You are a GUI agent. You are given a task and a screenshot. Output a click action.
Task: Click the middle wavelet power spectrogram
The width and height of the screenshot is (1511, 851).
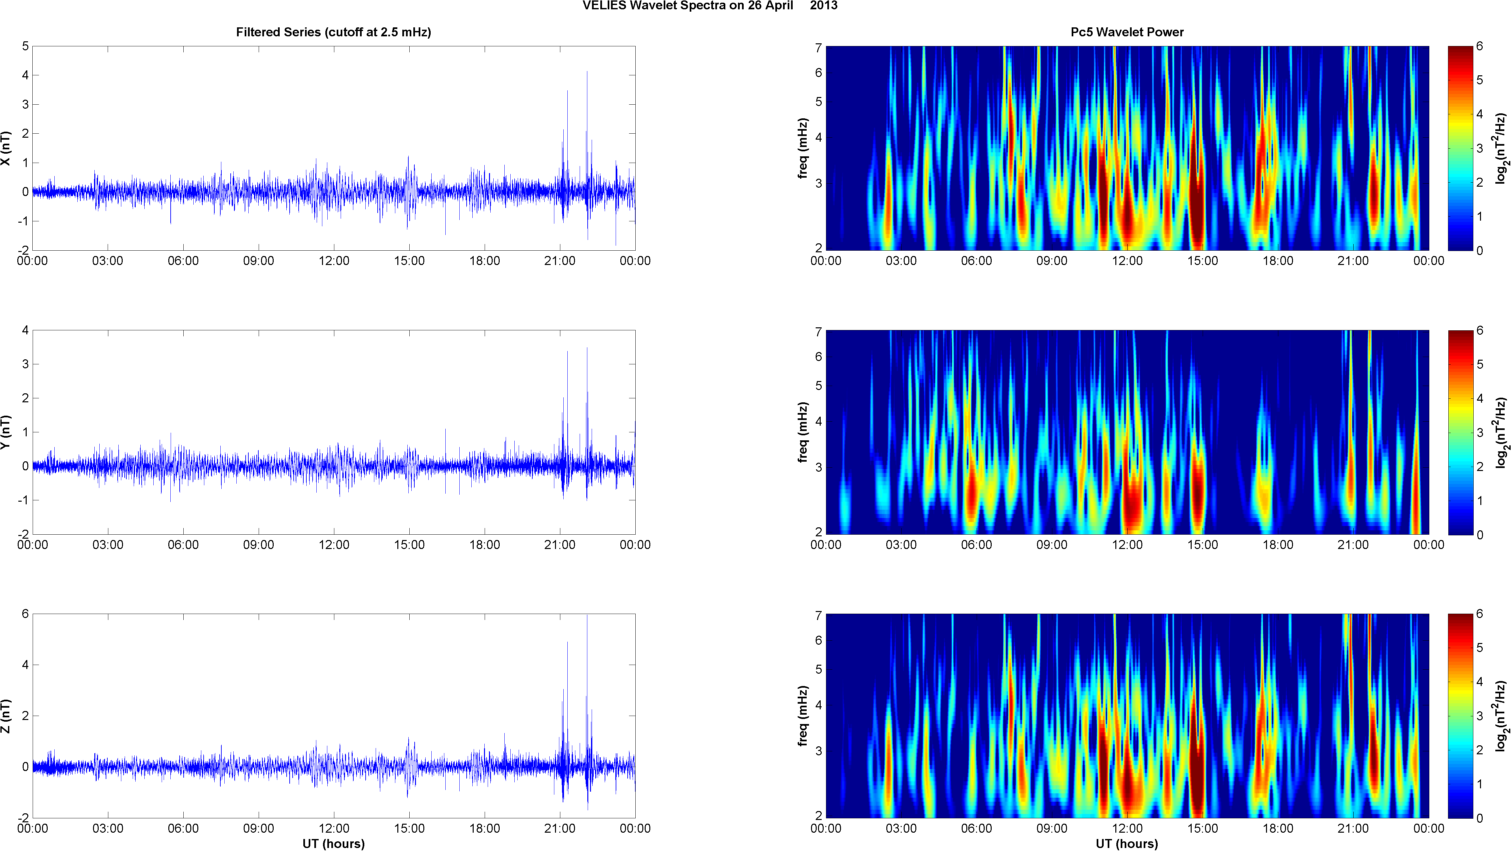point(1127,432)
